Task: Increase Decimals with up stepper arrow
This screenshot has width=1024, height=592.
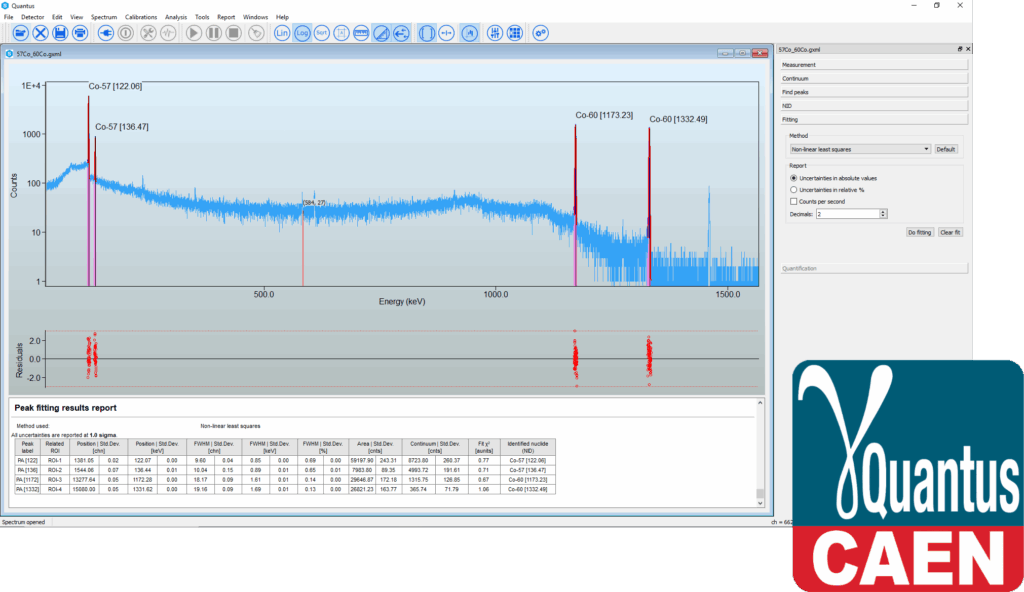Action: pyautogui.click(x=883, y=212)
